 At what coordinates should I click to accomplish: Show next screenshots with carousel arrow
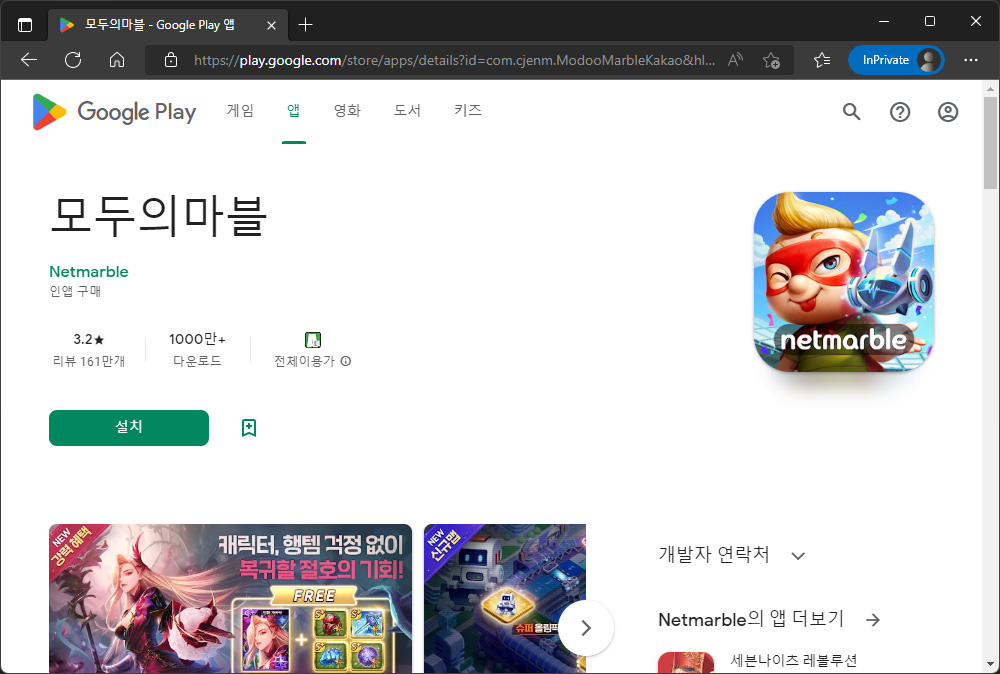(x=586, y=628)
